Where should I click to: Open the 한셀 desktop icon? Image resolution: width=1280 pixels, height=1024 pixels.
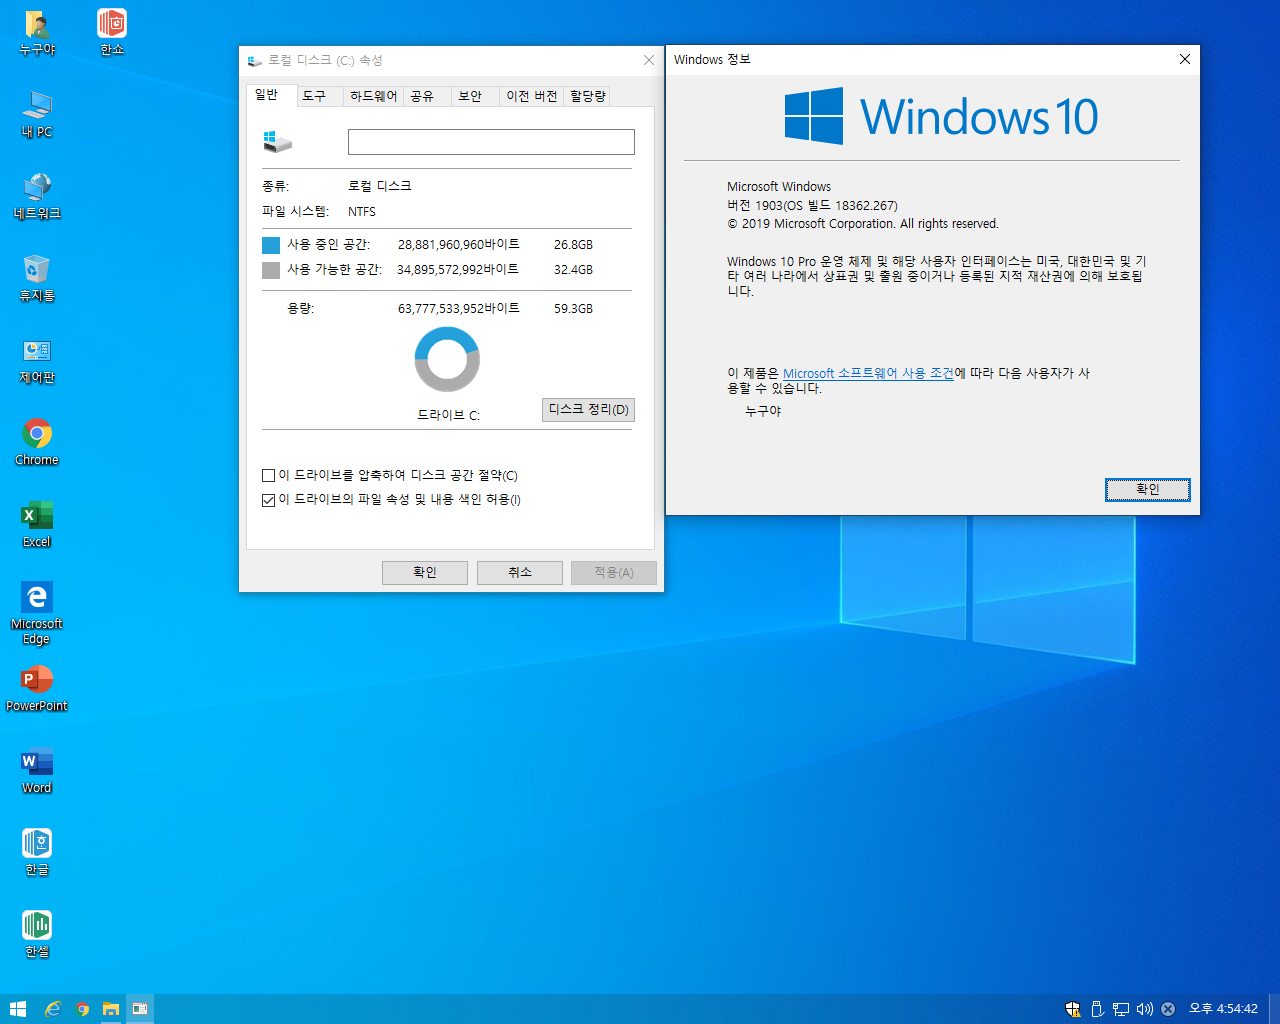37,934
